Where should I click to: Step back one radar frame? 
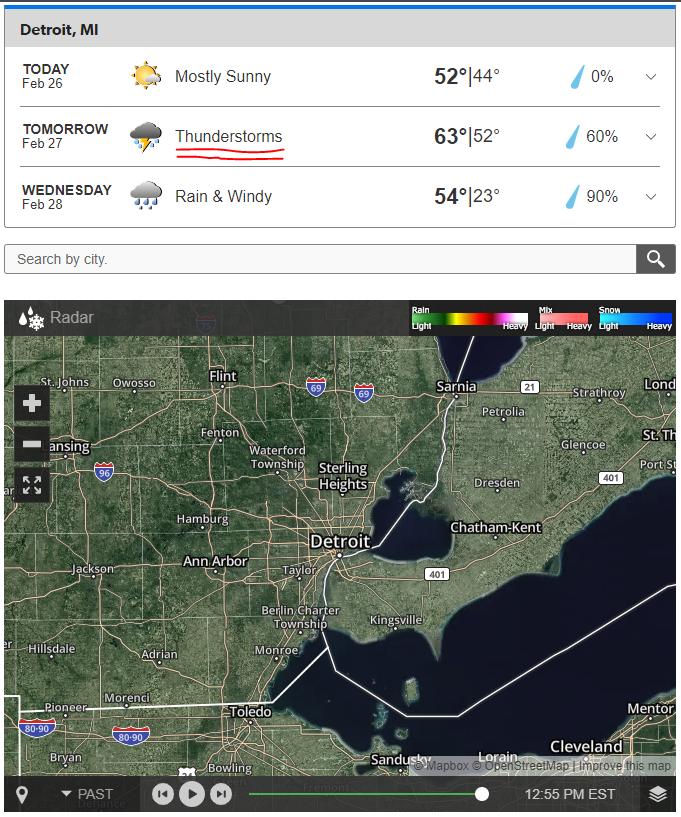[163, 794]
